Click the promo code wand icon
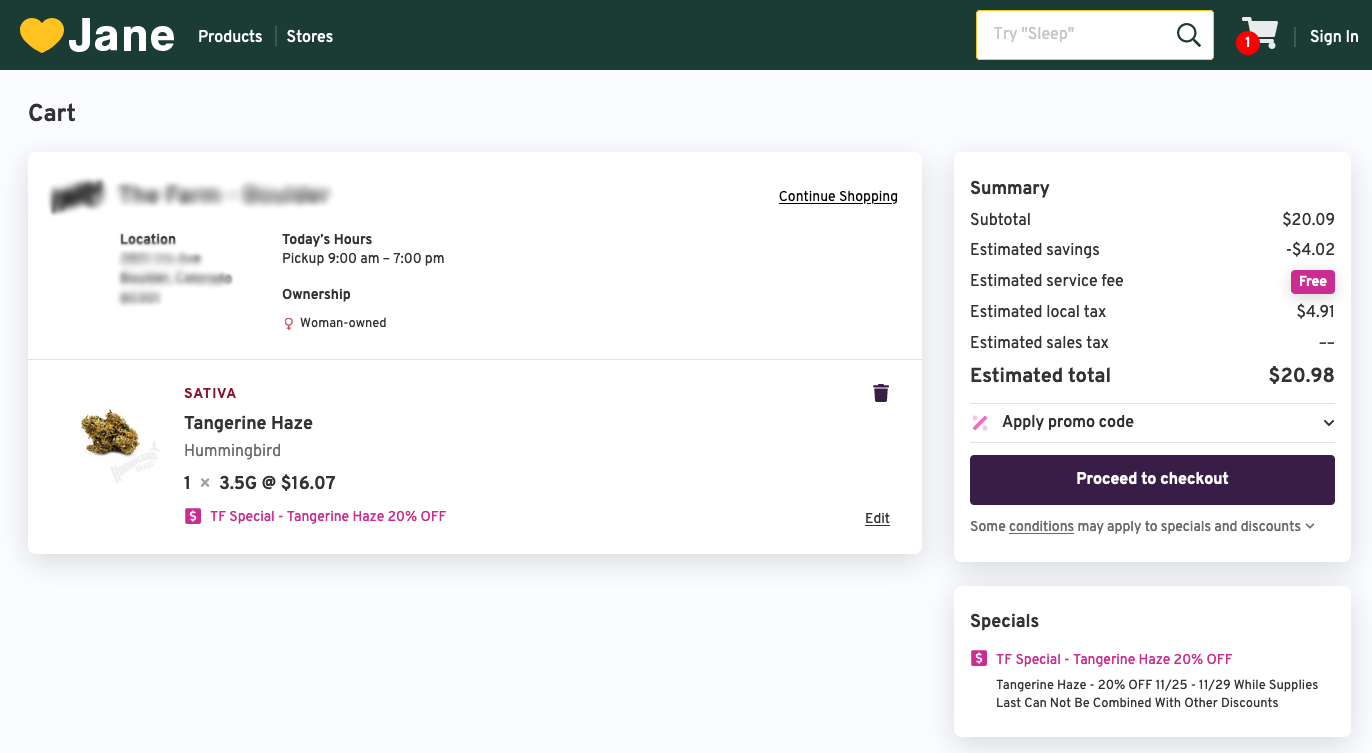1372x753 pixels. tap(980, 423)
